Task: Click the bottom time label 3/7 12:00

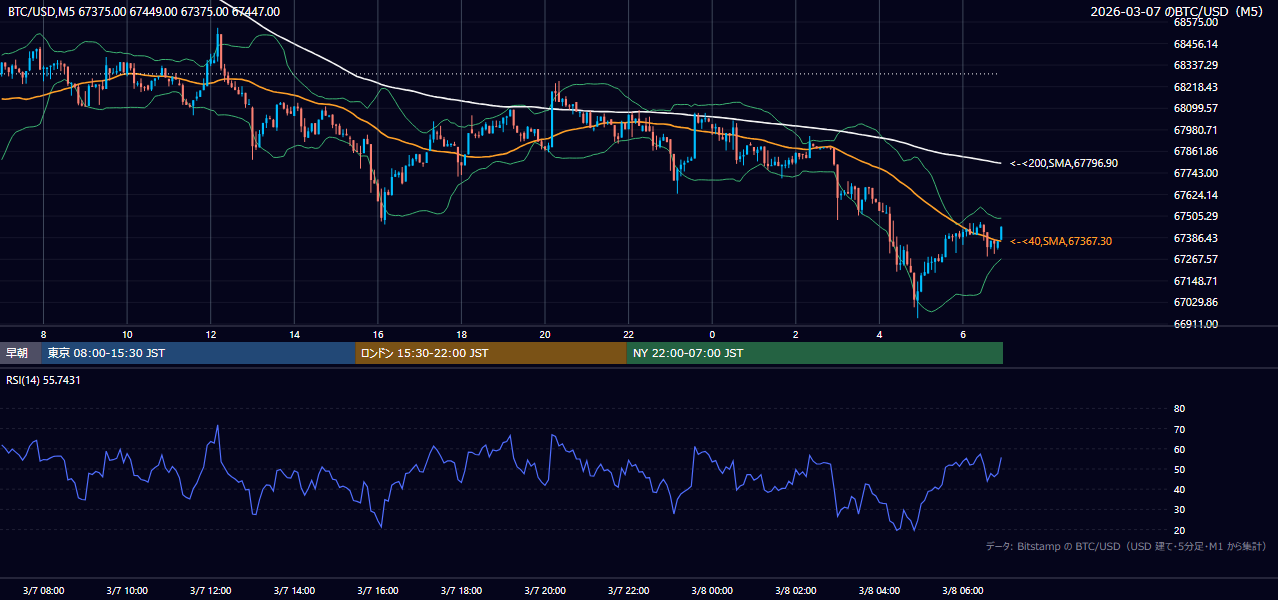Action: [x=211, y=591]
